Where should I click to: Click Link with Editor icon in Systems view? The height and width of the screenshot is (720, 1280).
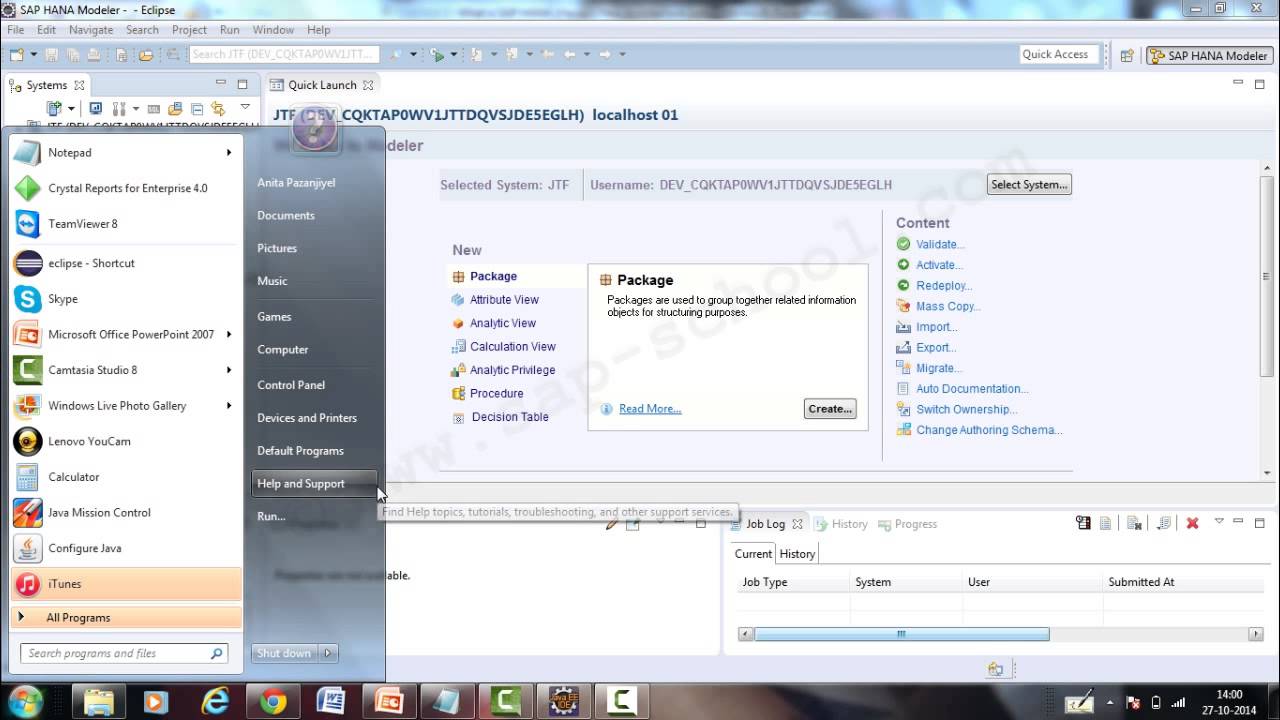218,108
